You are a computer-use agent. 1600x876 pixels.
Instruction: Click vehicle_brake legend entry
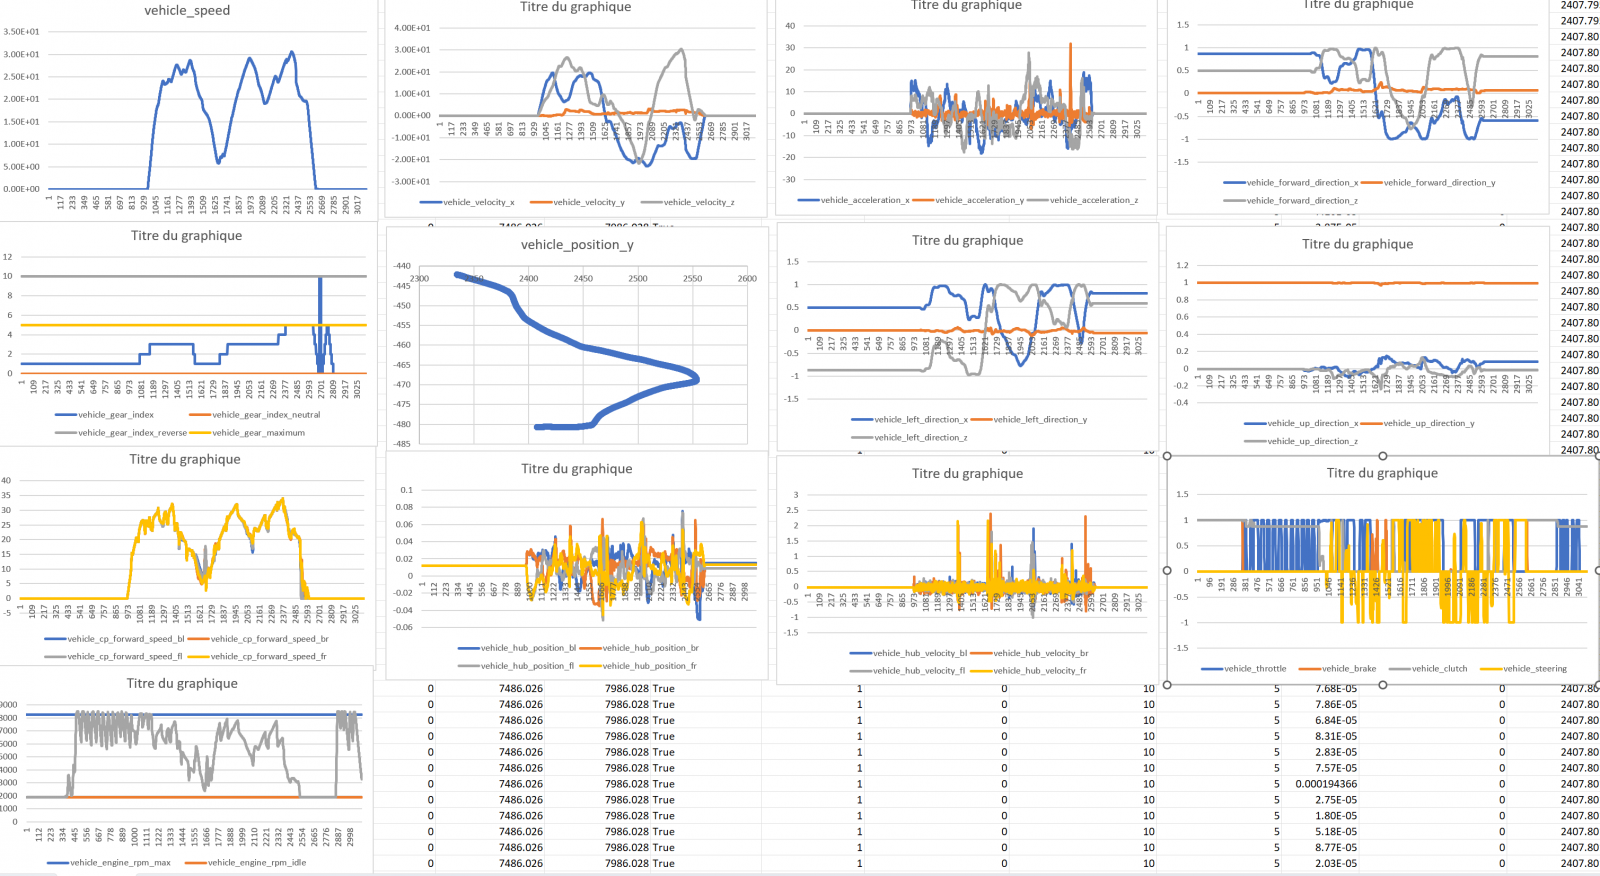[1337, 669]
